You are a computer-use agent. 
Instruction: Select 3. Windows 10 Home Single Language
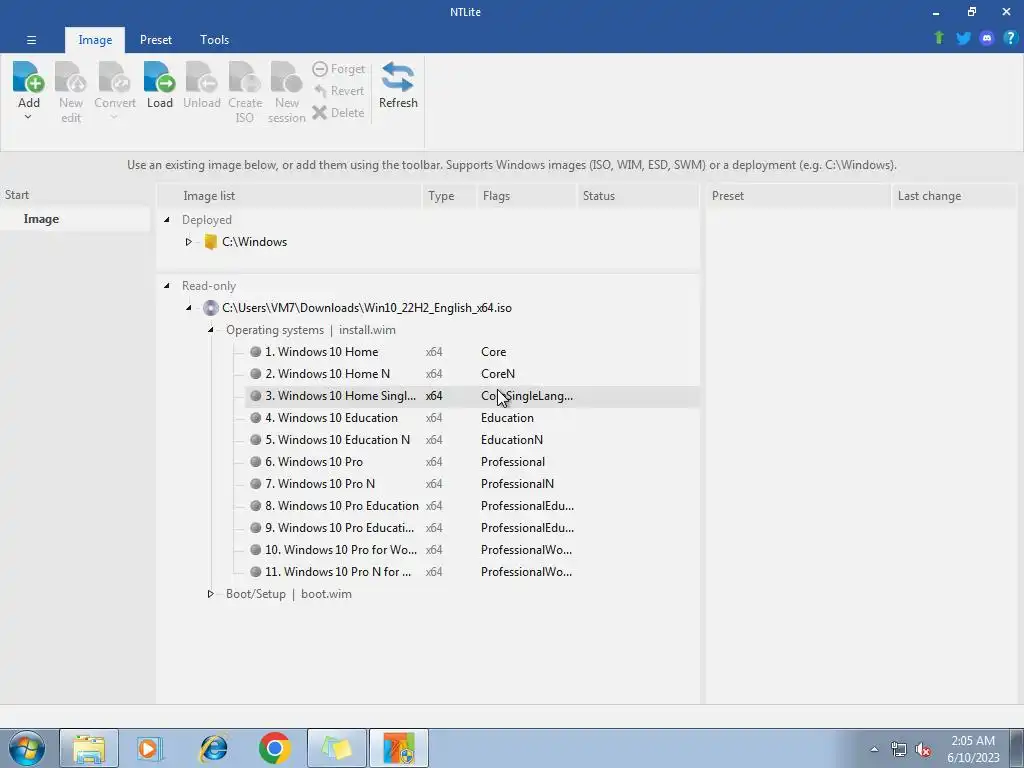[x=472, y=396]
